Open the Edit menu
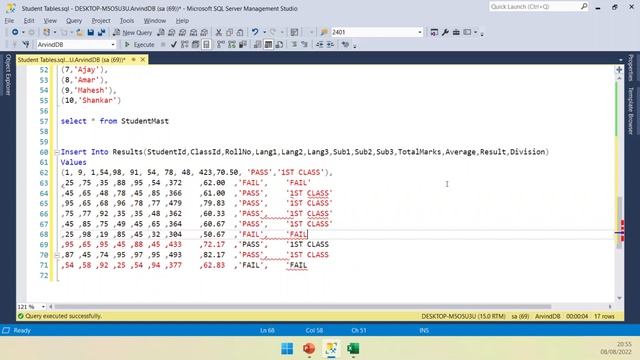 29,20
